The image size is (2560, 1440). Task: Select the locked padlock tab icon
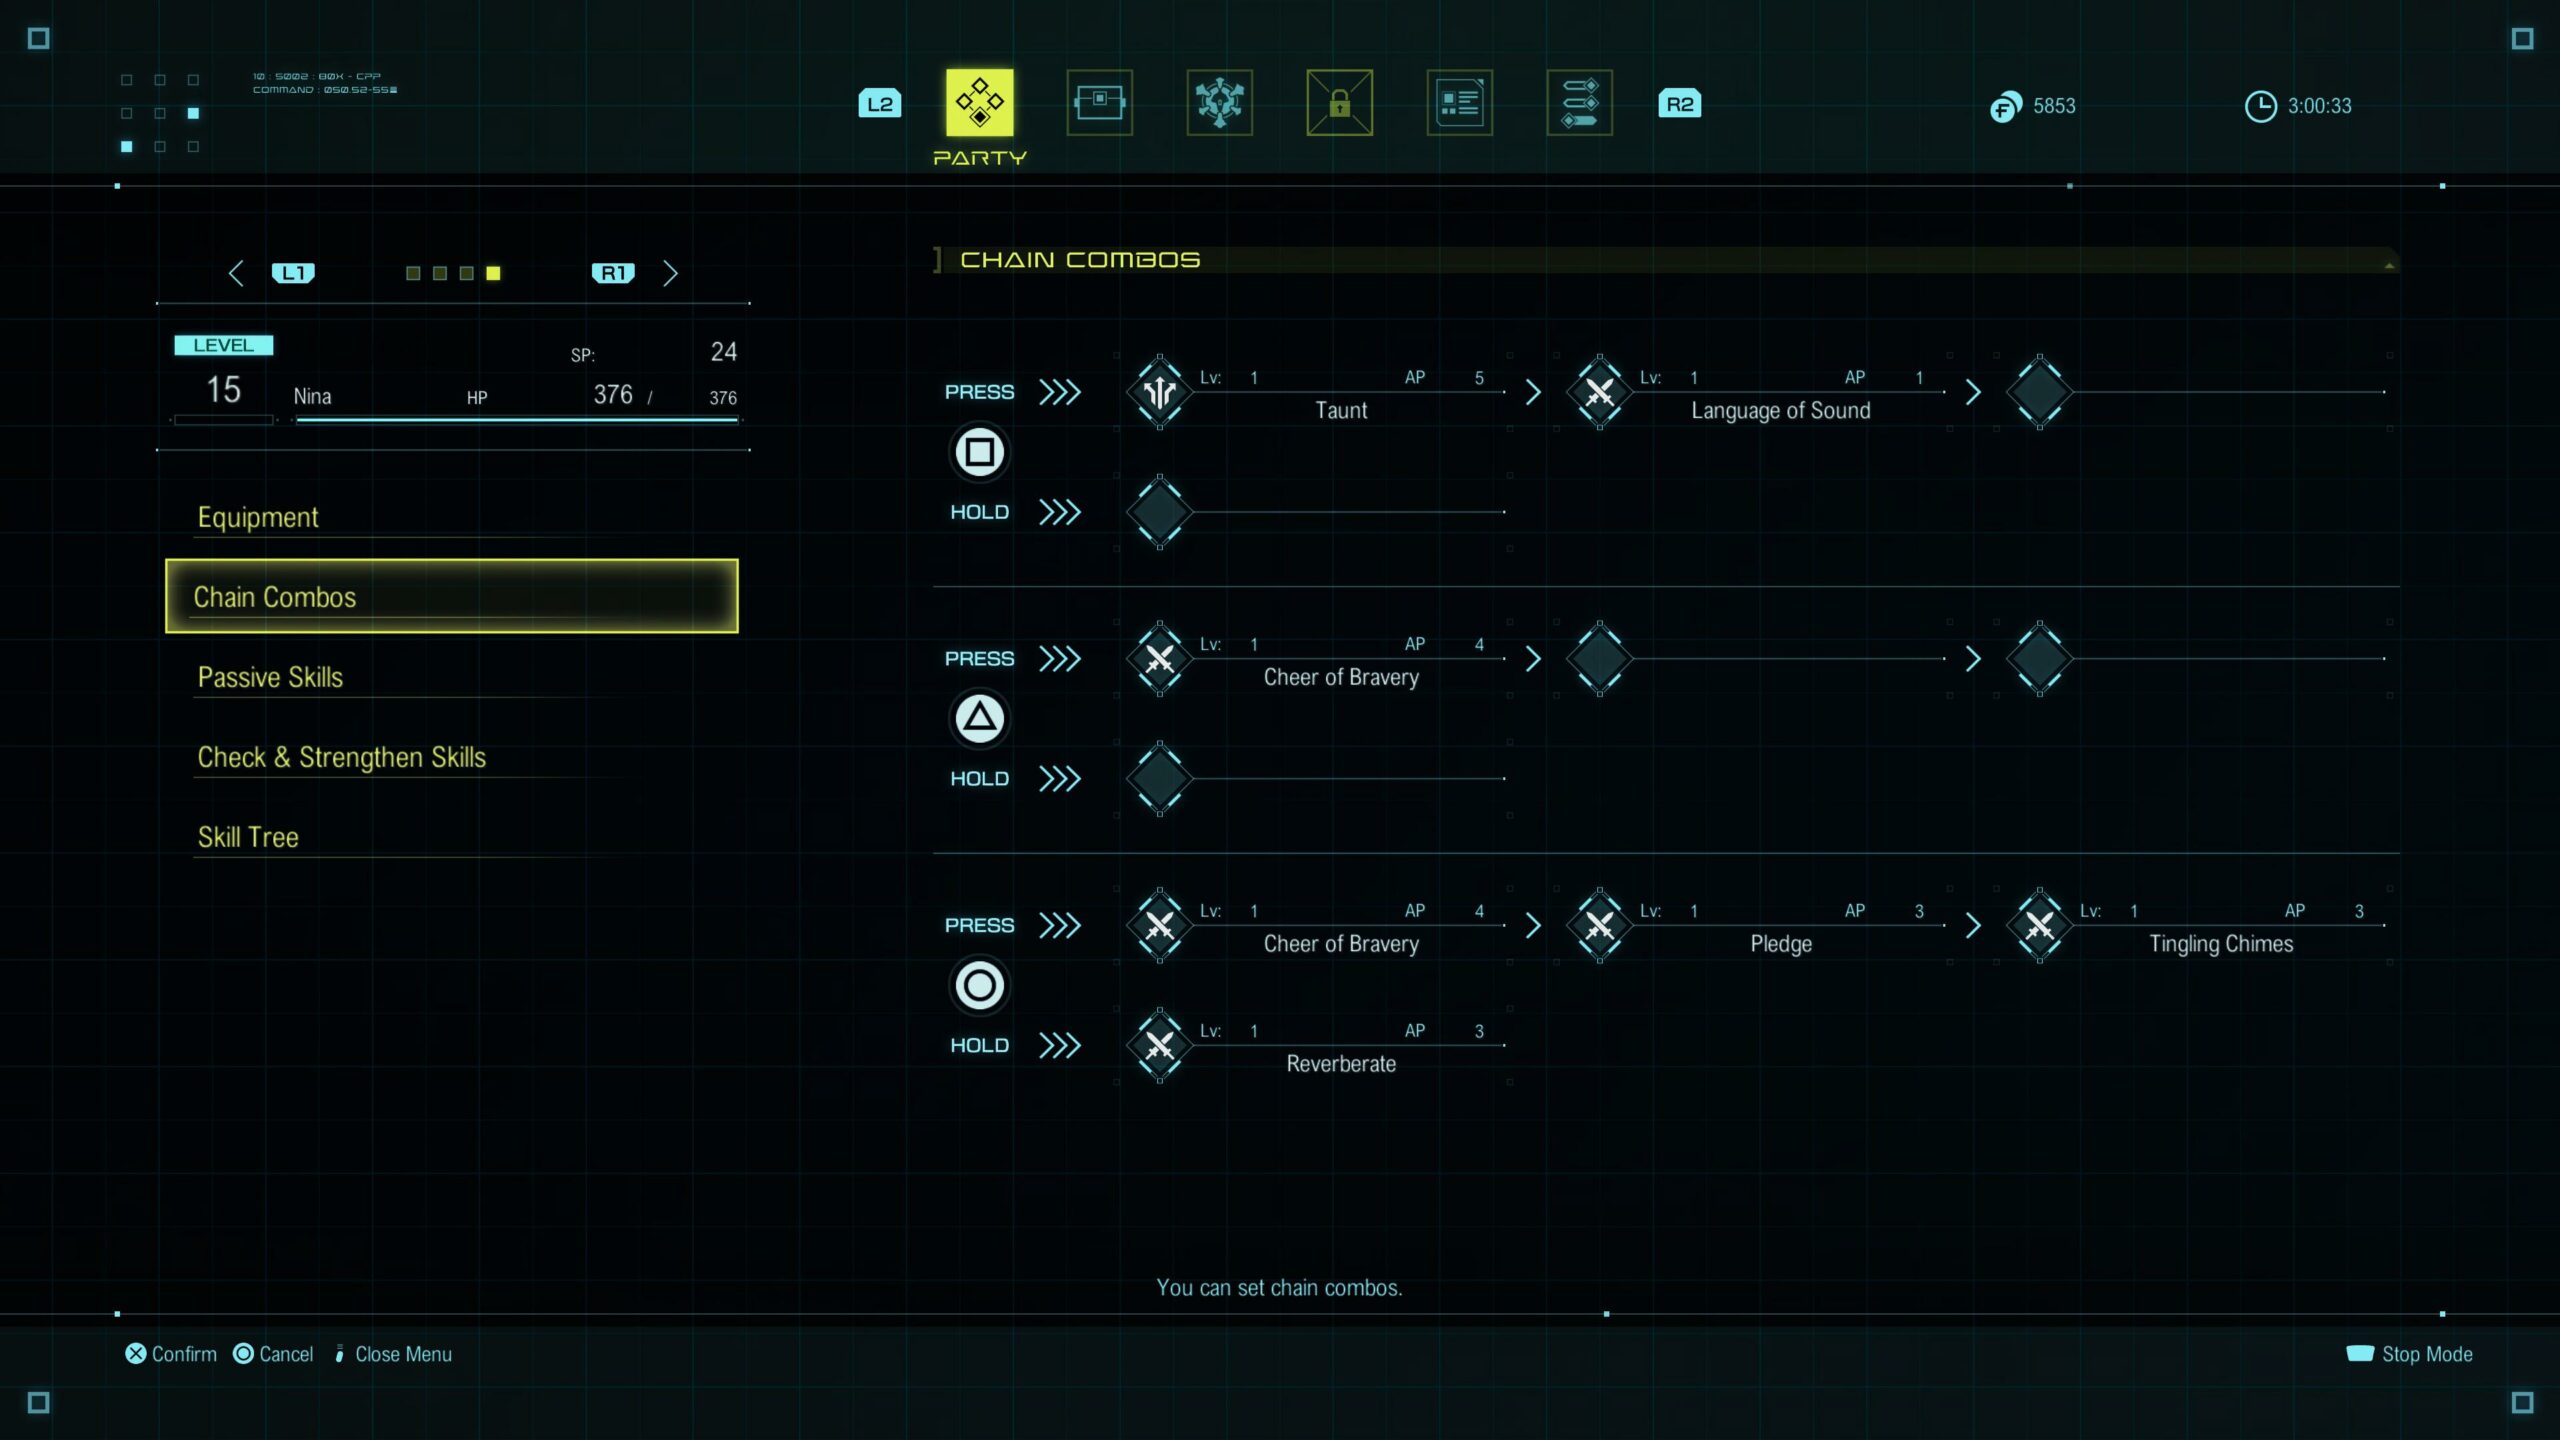point(1339,102)
